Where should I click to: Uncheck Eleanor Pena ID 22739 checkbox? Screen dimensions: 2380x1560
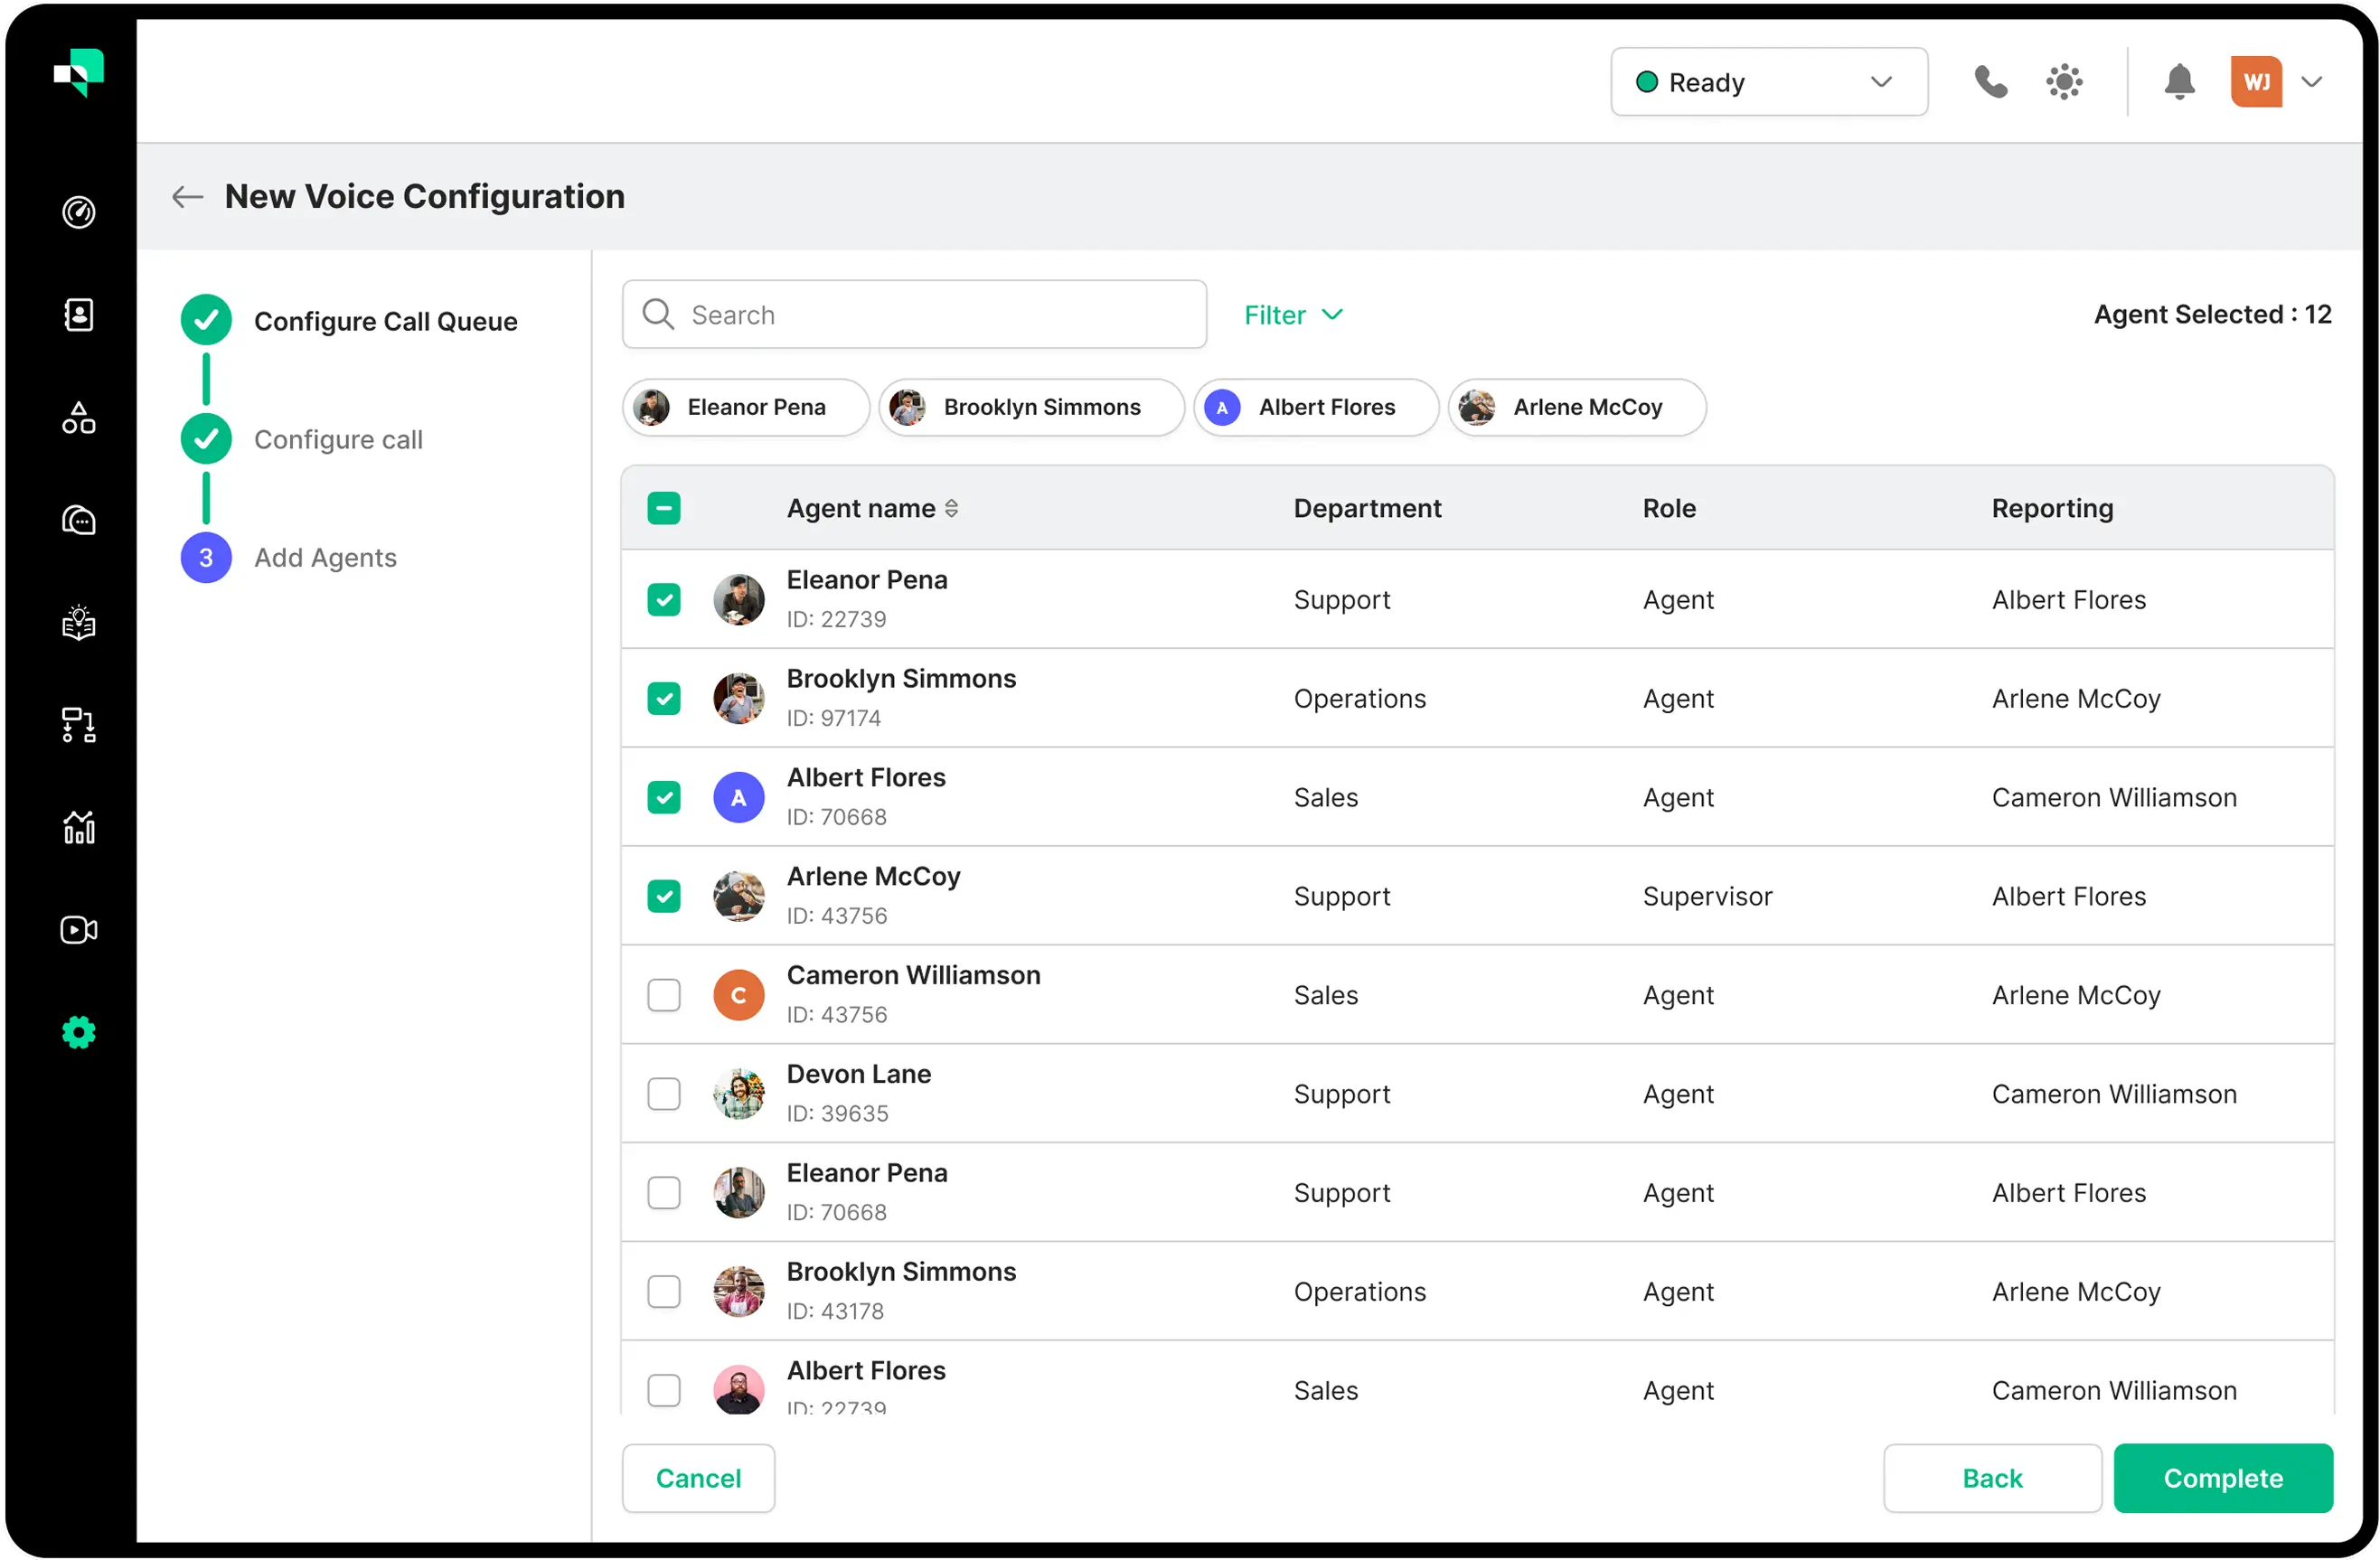pyautogui.click(x=663, y=599)
